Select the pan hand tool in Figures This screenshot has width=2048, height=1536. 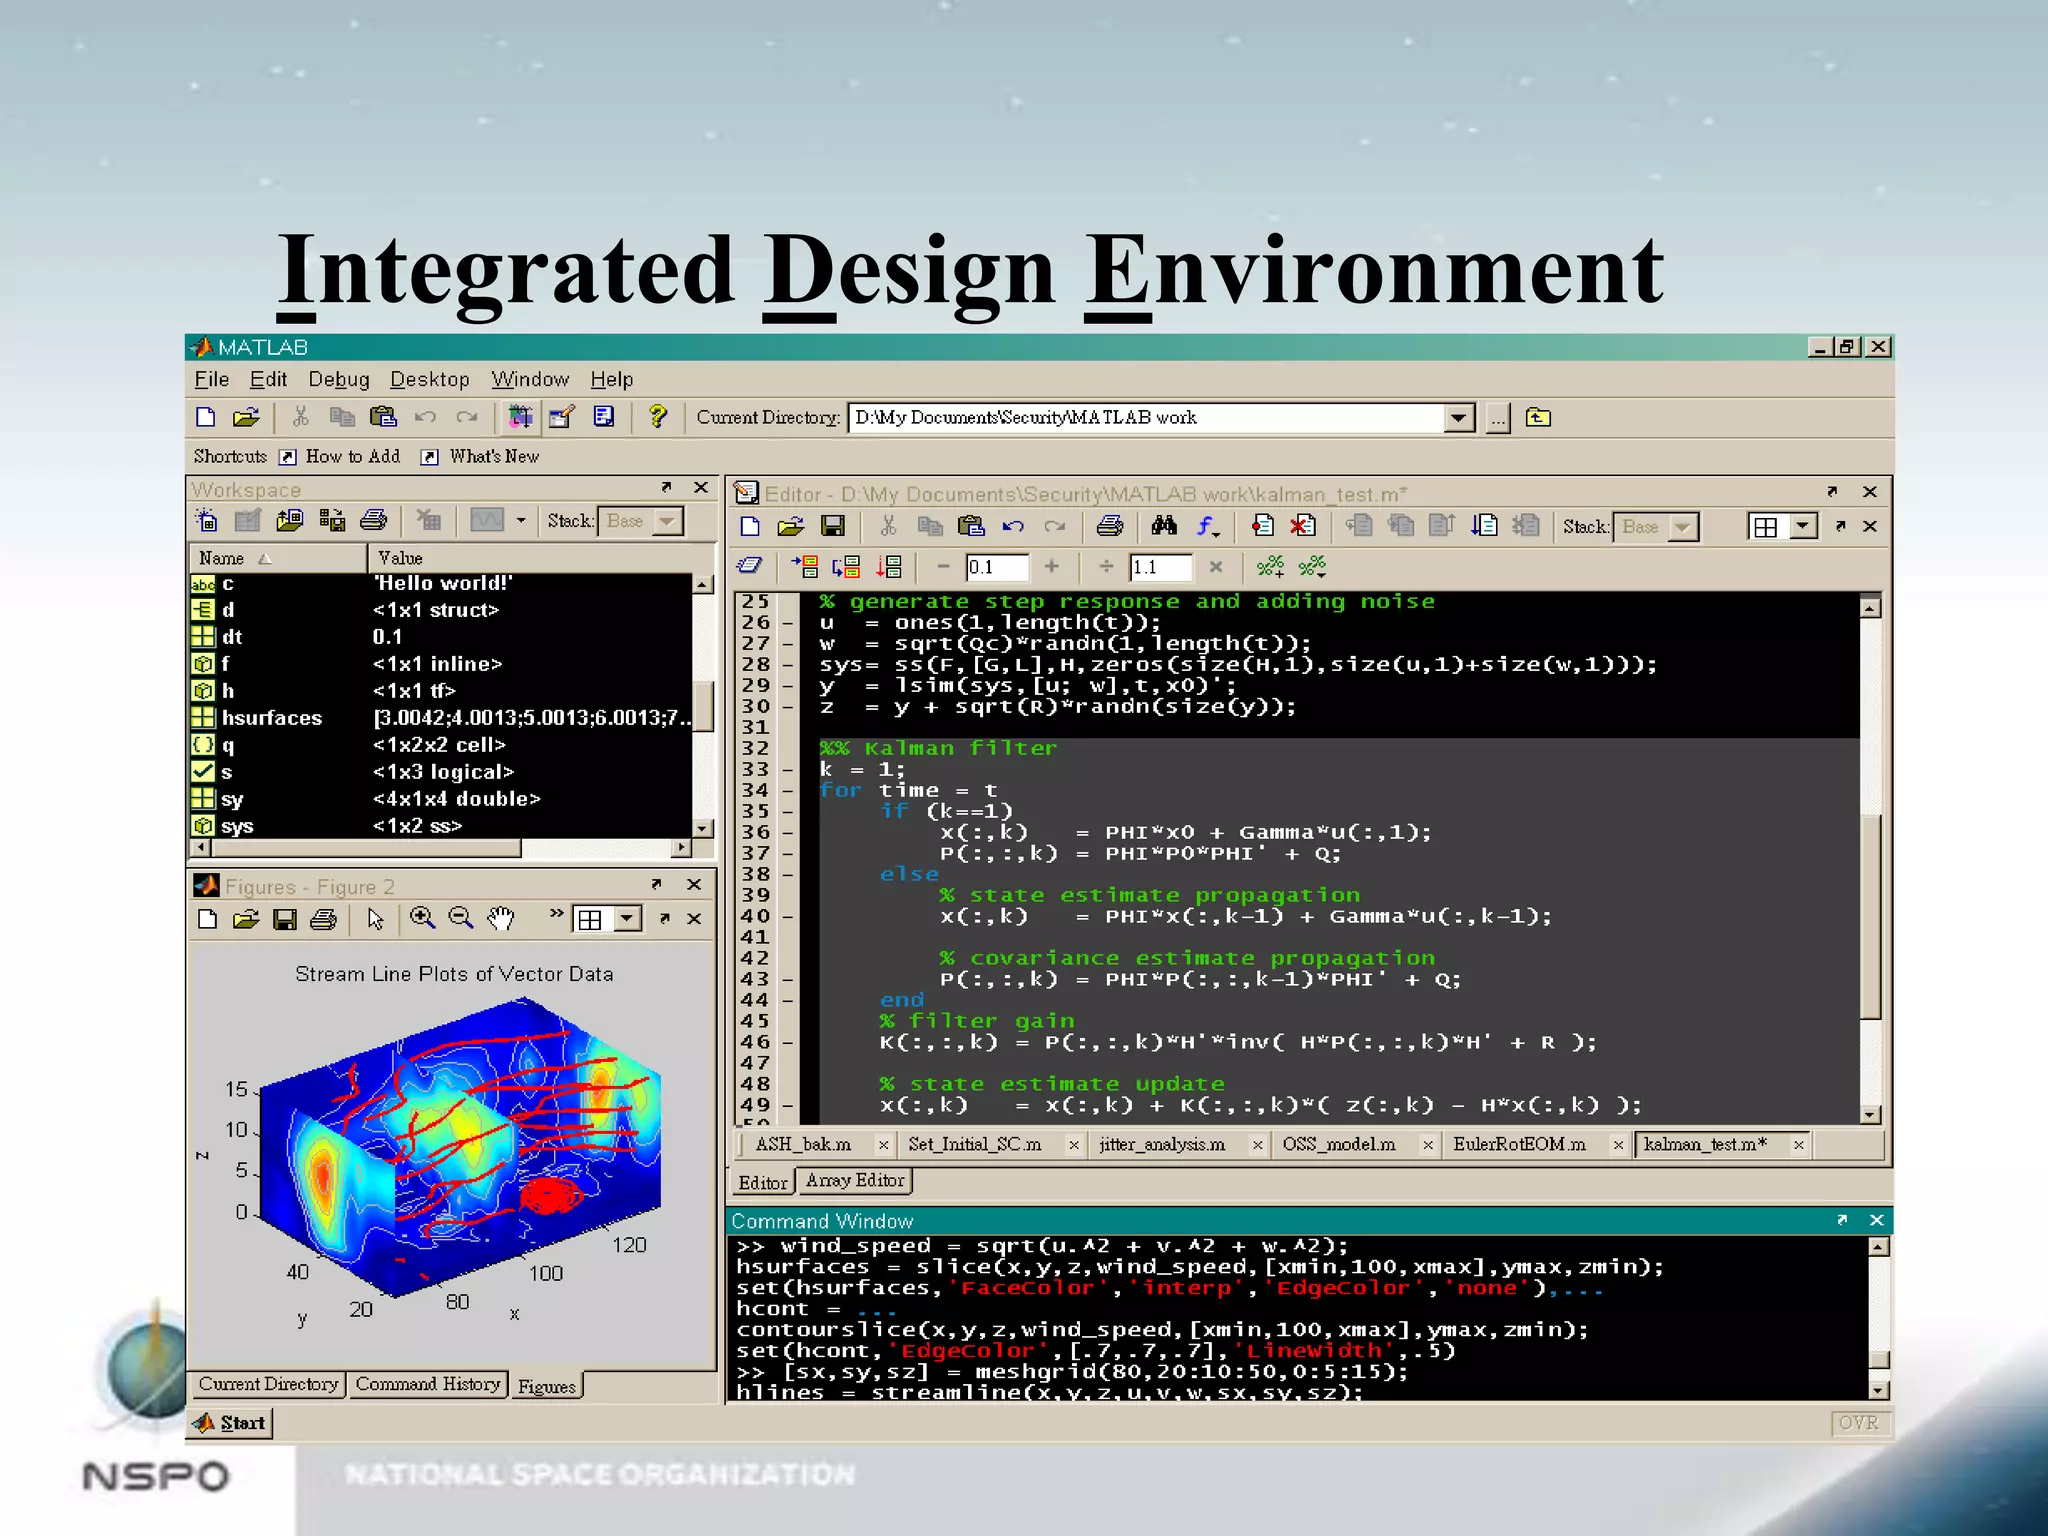(501, 919)
